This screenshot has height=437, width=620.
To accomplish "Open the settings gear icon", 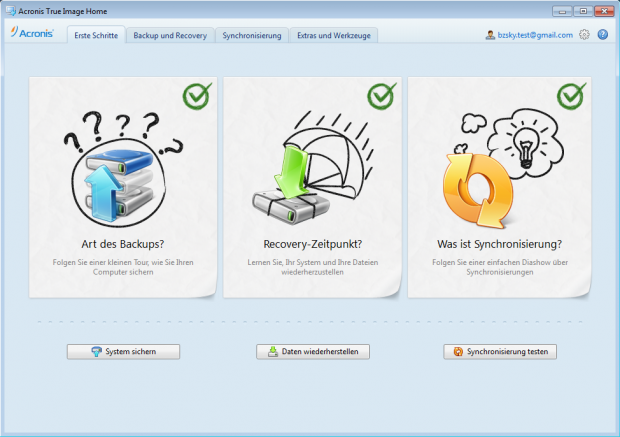I will pyautogui.click(x=584, y=35).
